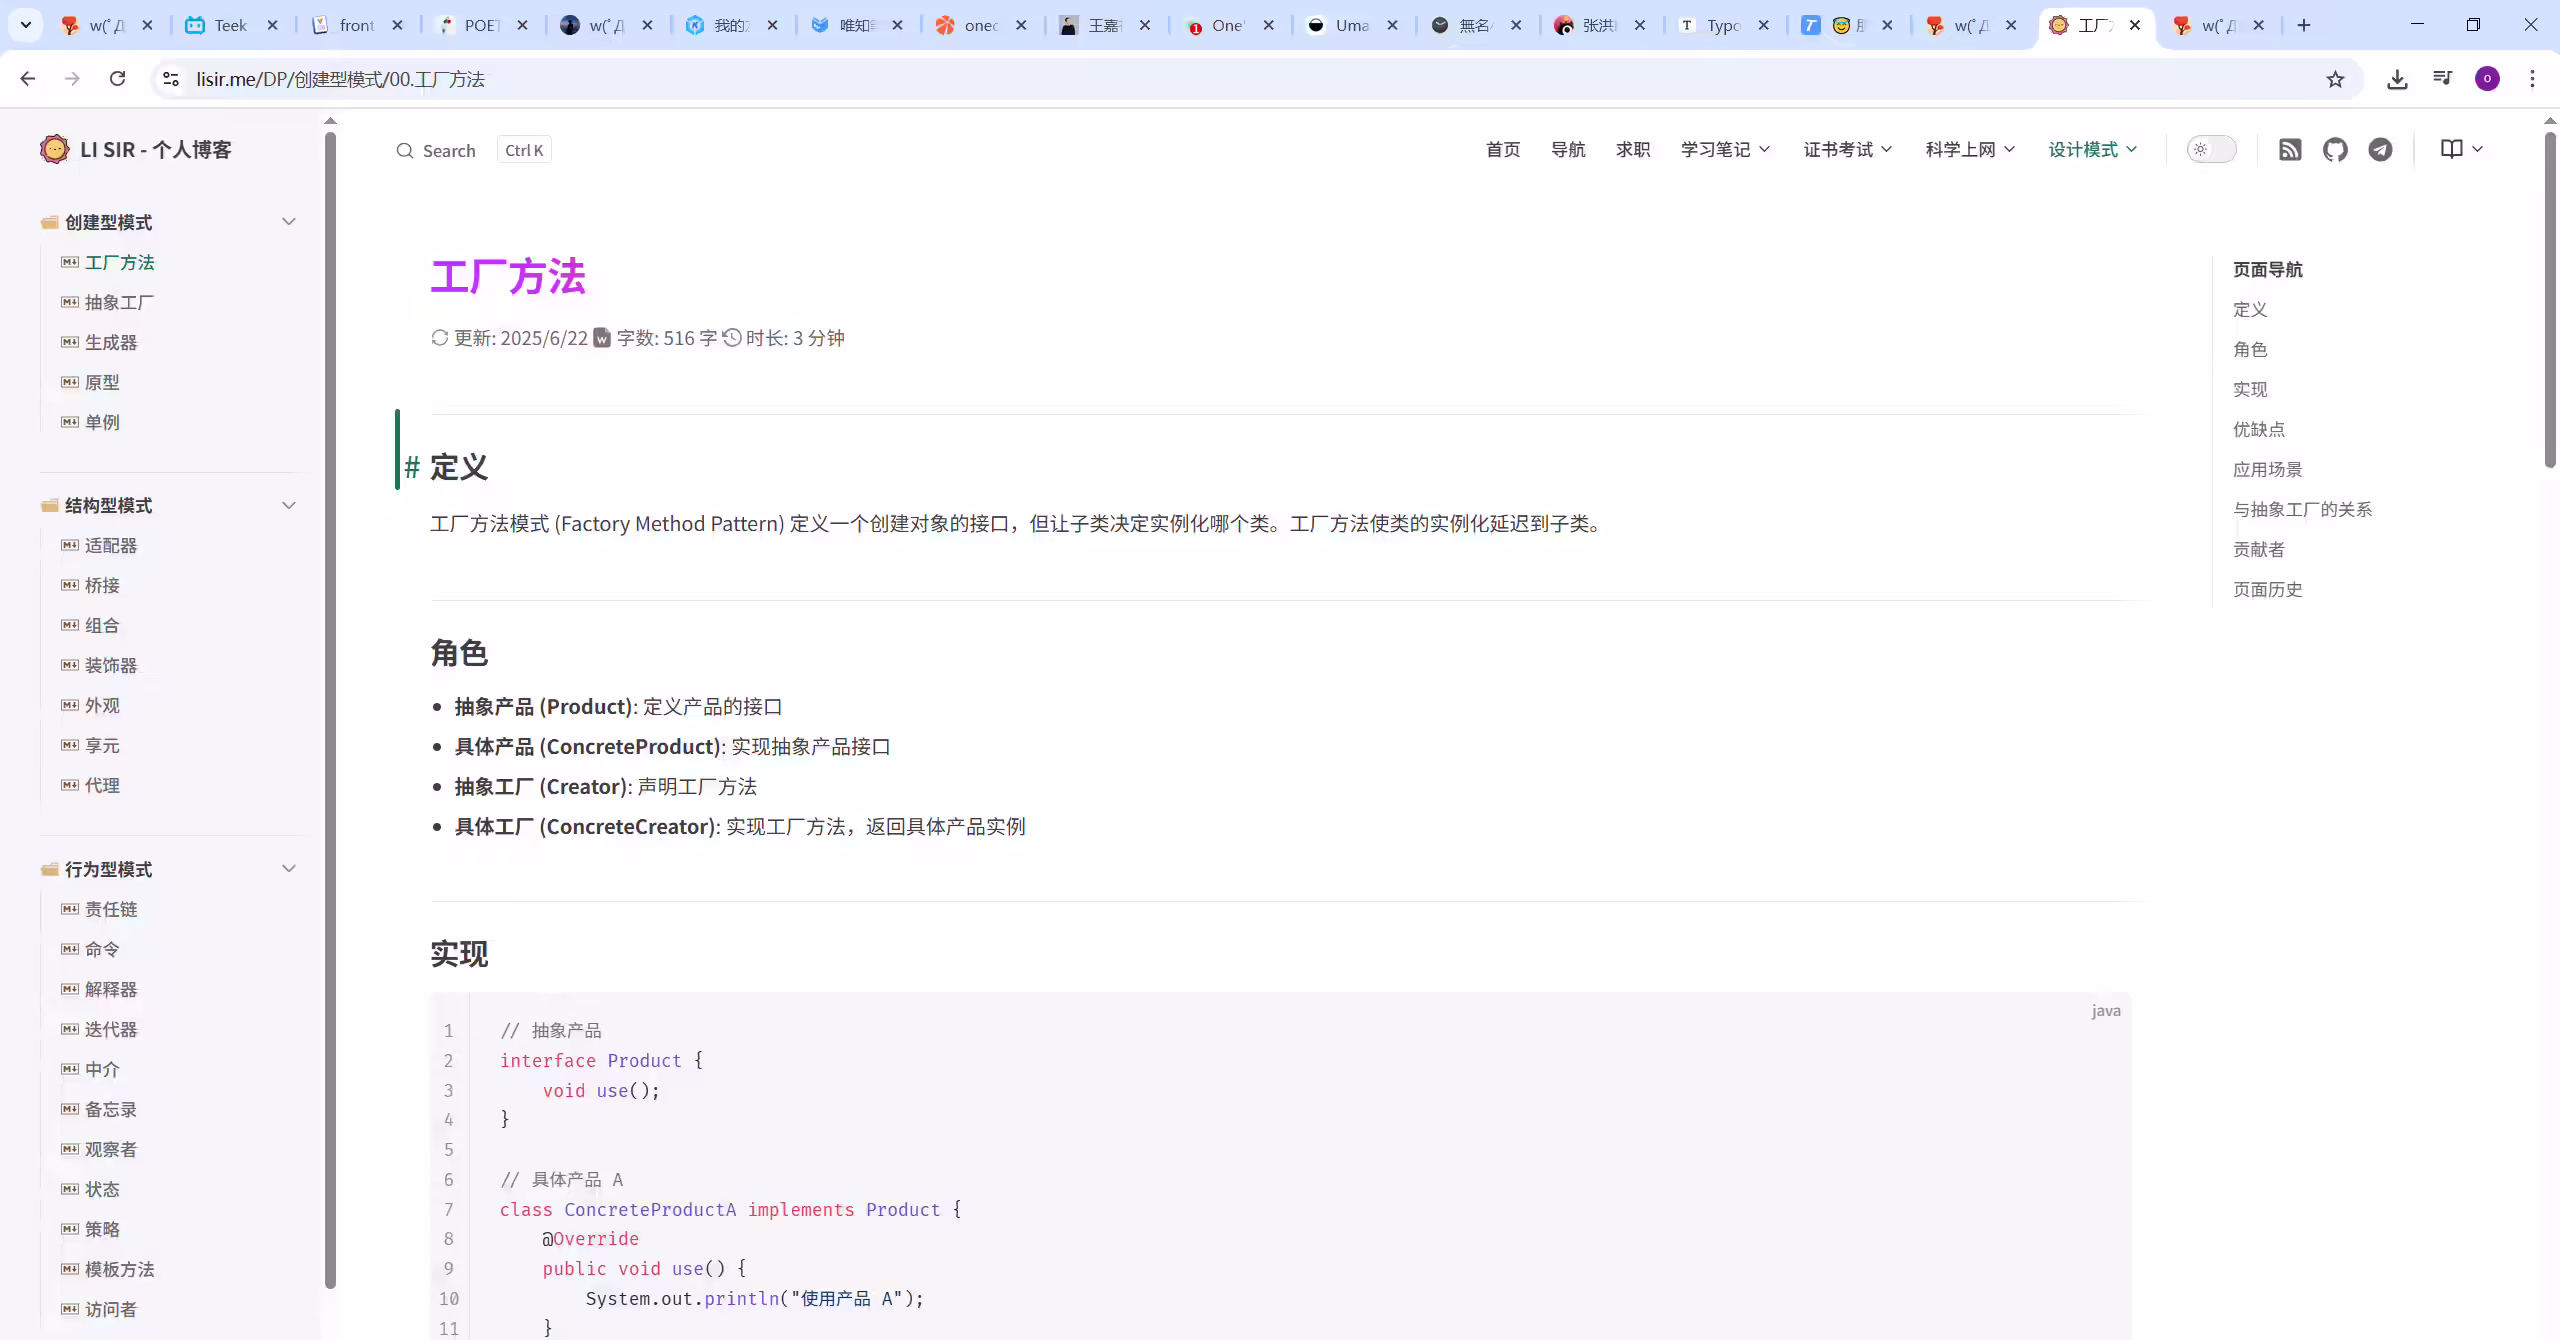Click the Search box in header
The width and height of the screenshot is (2560, 1340).
click(473, 150)
